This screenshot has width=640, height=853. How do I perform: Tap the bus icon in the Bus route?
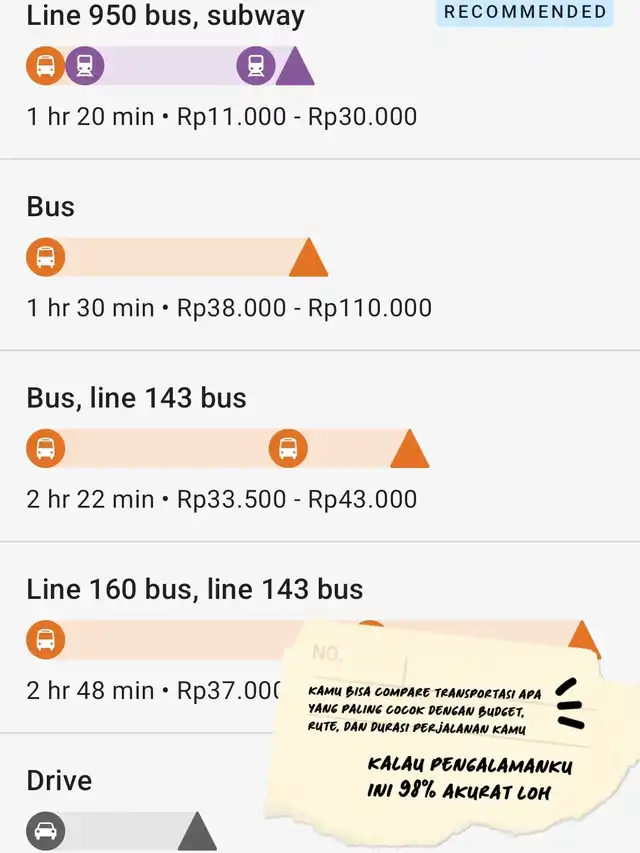point(45,258)
